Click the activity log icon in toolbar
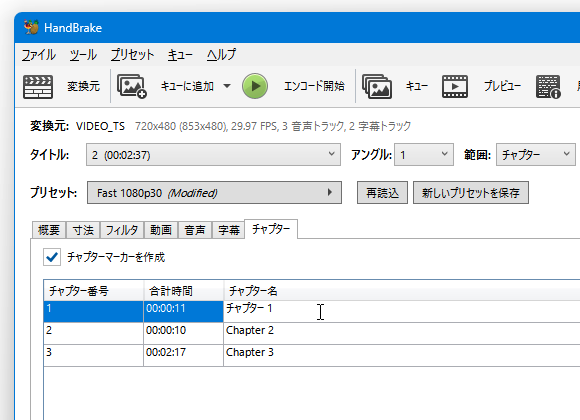 [x=548, y=87]
